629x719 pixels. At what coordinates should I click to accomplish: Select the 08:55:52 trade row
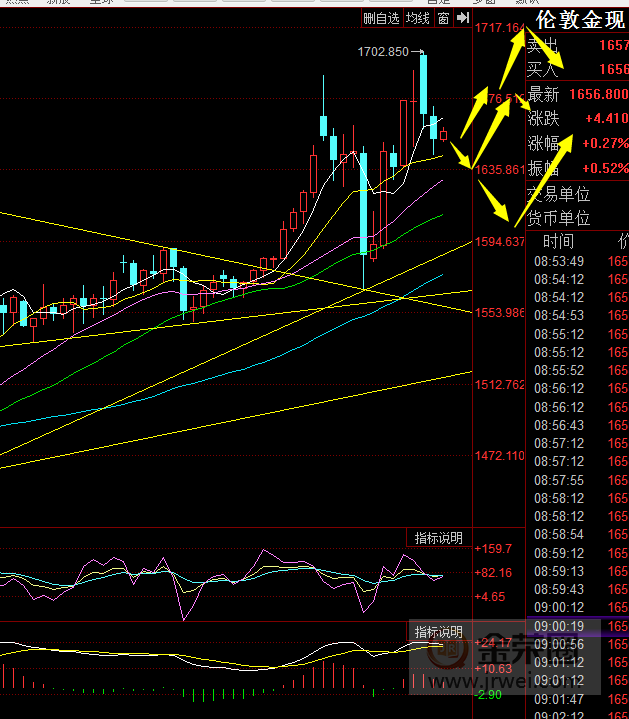pos(578,370)
